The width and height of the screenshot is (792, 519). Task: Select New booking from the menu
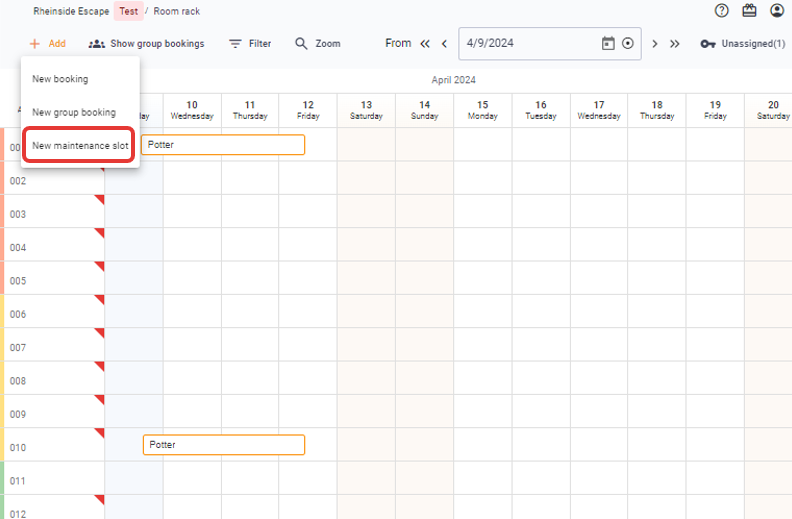click(x=60, y=79)
